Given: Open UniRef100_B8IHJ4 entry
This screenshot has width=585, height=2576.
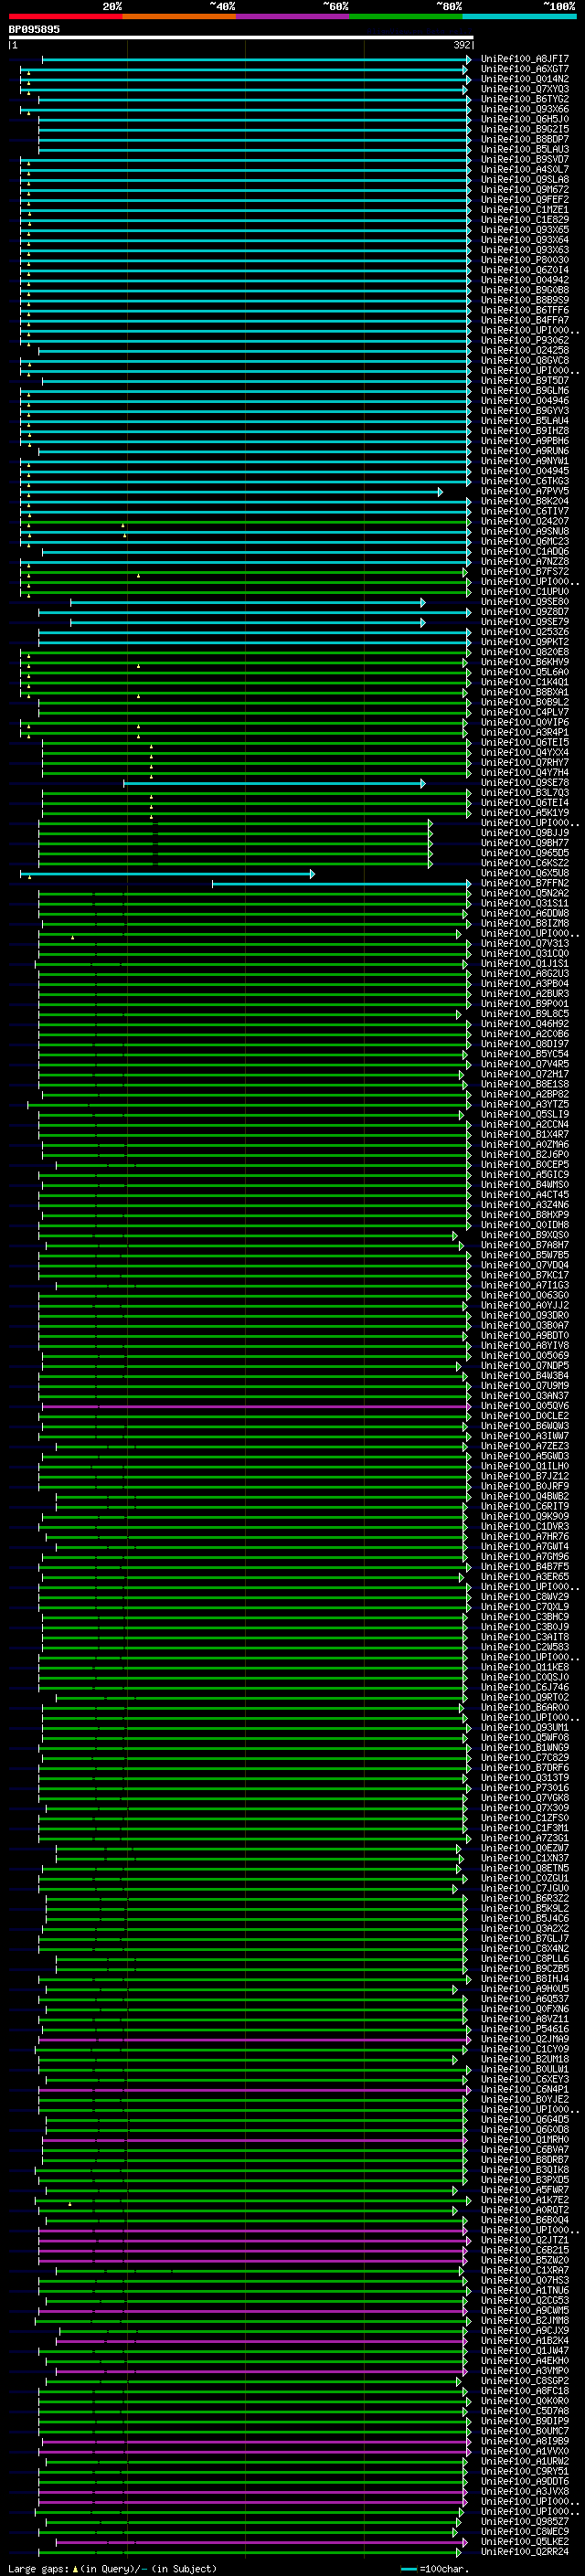Looking at the screenshot, I should (525, 1979).
